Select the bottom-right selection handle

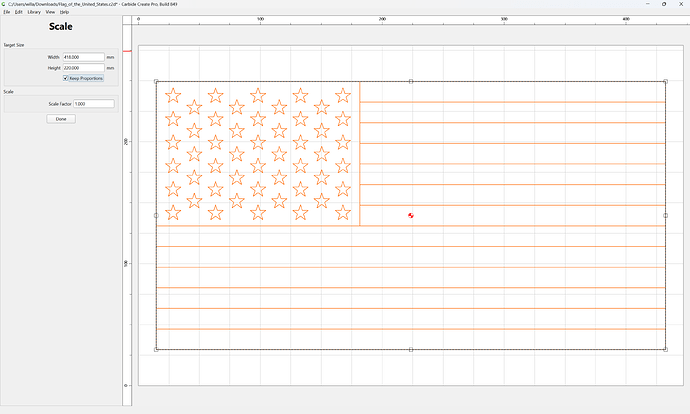click(x=665, y=350)
